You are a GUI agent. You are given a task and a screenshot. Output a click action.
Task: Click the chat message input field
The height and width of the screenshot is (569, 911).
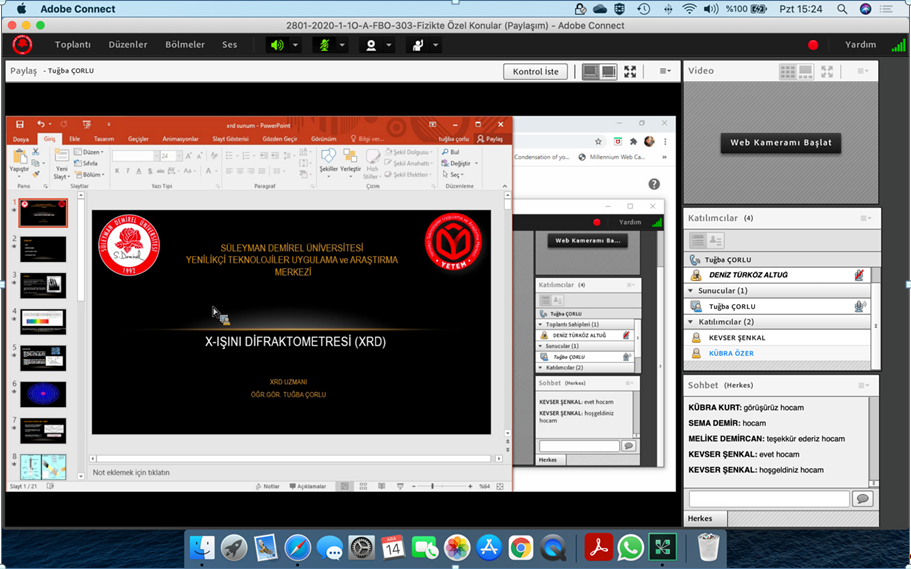[x=768, y=499]
